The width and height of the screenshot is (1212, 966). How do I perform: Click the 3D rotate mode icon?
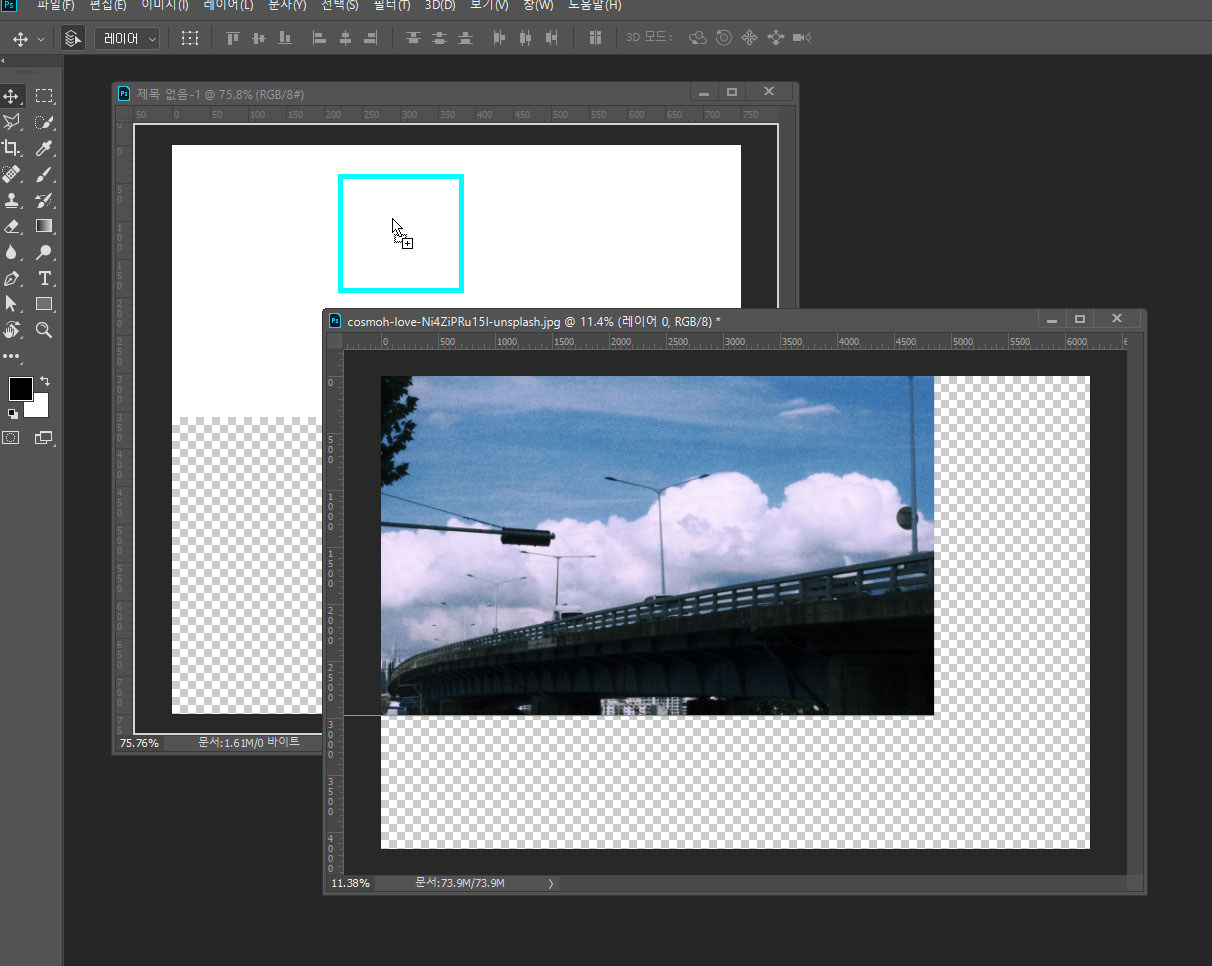pyautogui.click(x=698, y=38)
